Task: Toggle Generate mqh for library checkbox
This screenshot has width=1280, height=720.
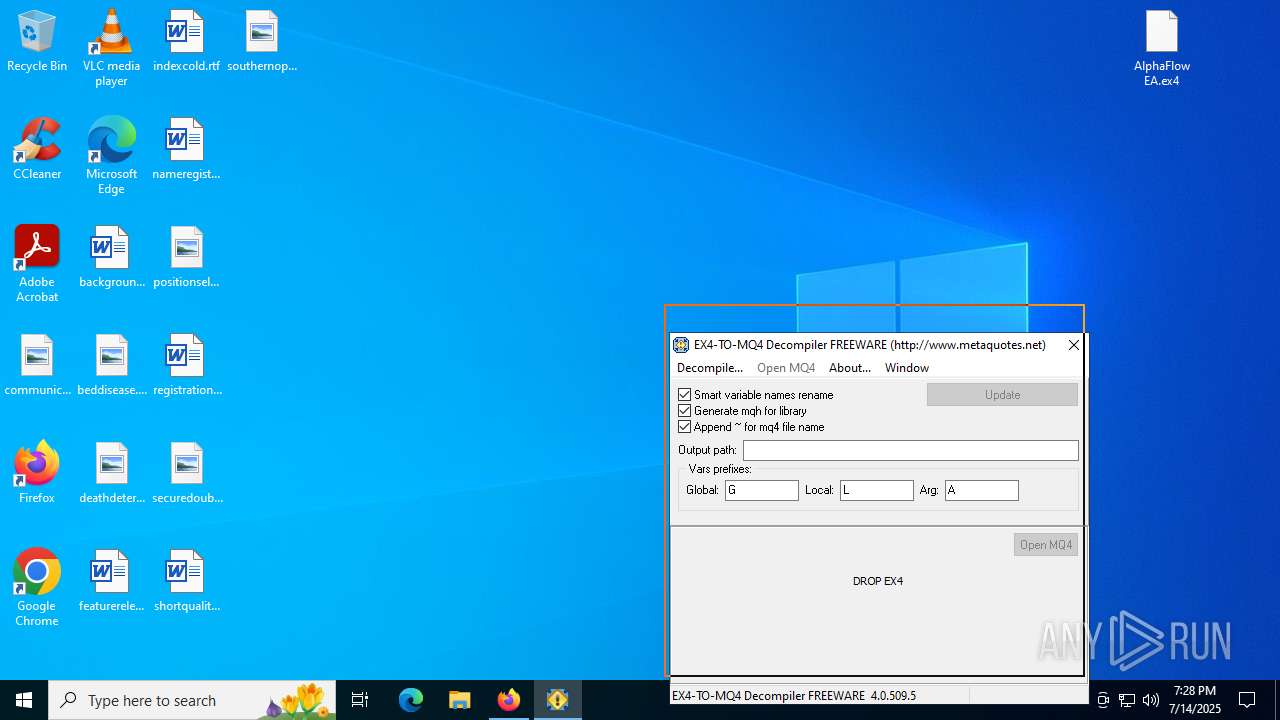Action: pos(685,411)
